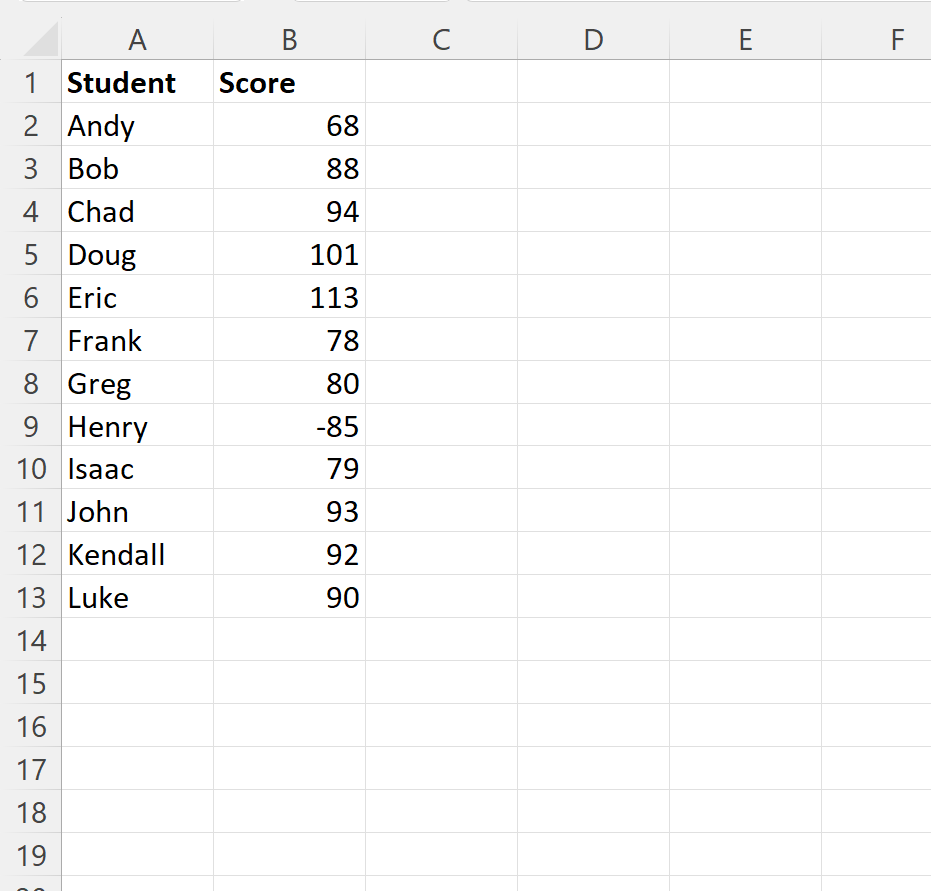Select row header 1
This screenshot has height=891, width=931.
tap(33, 83)
